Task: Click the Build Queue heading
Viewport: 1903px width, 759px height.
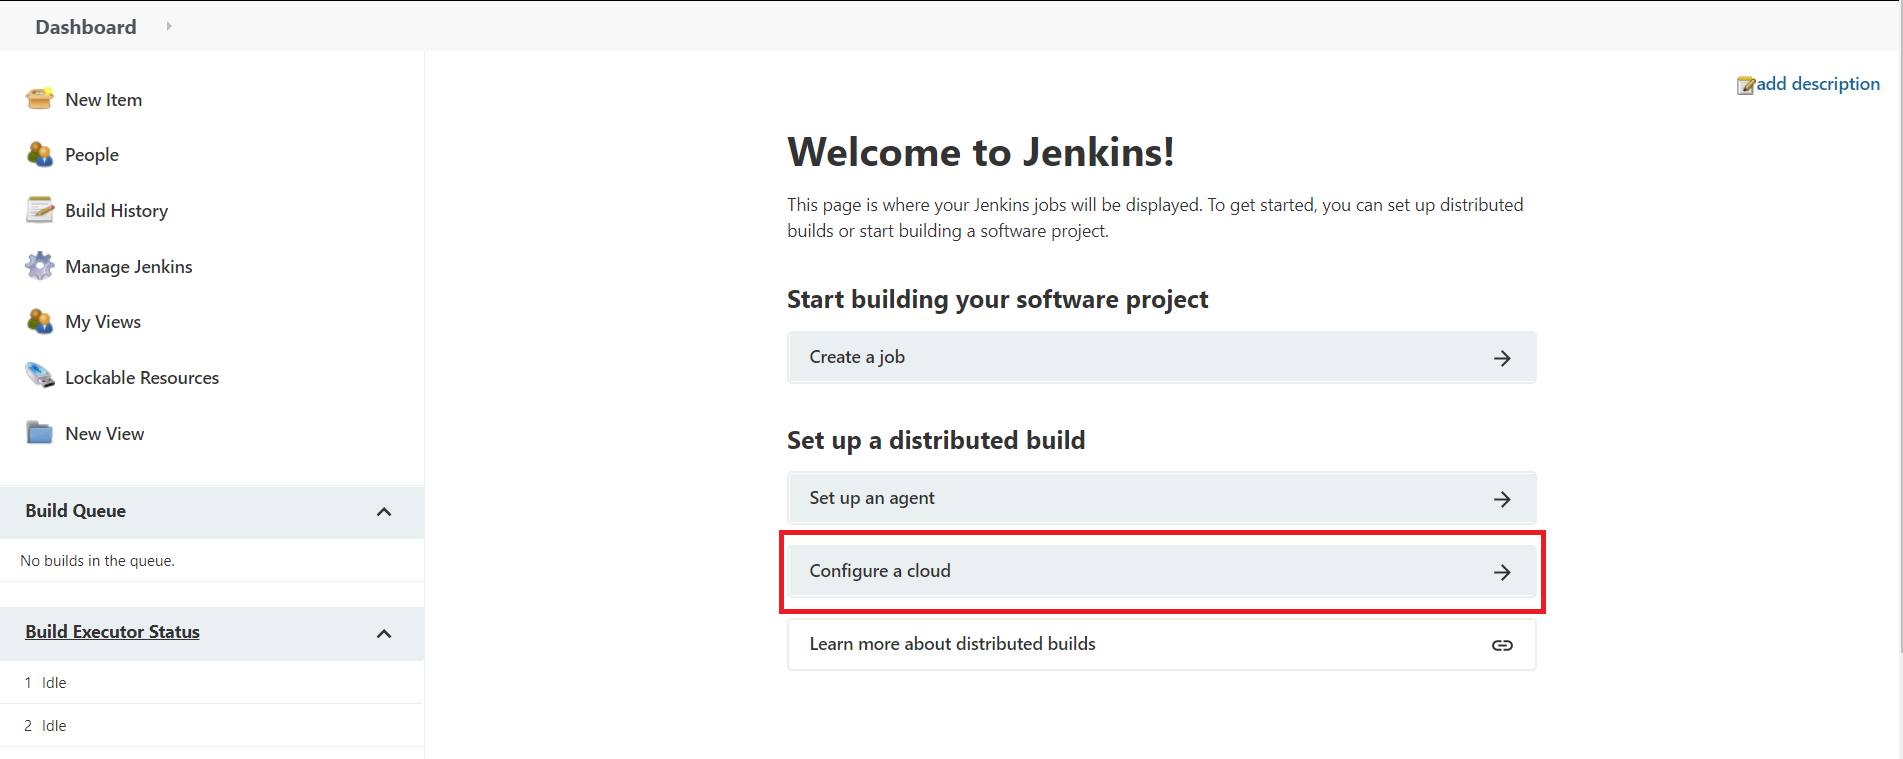Action: coord(75,511)
